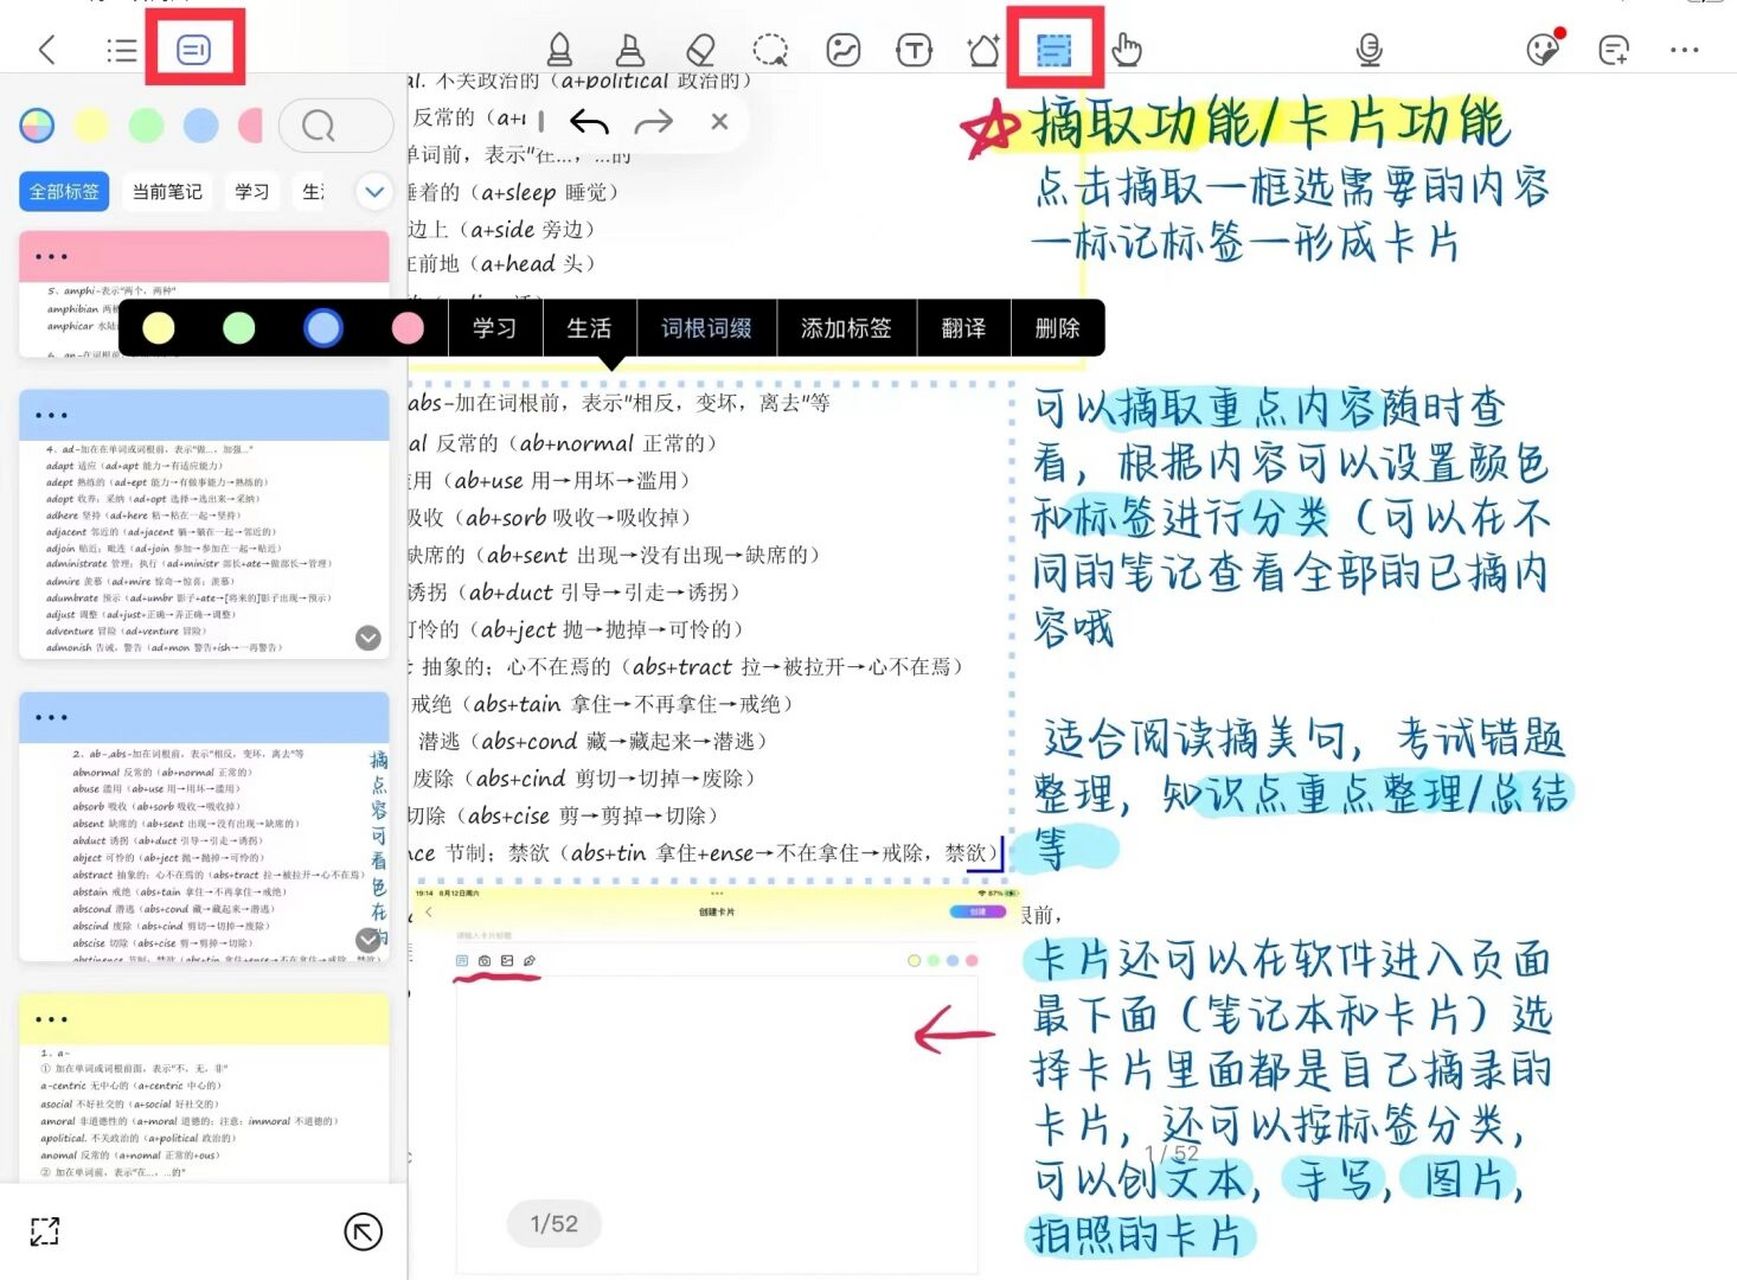Set excerpt color to green
This screenshot has width=1737, height=1280.
coord(239,328)
